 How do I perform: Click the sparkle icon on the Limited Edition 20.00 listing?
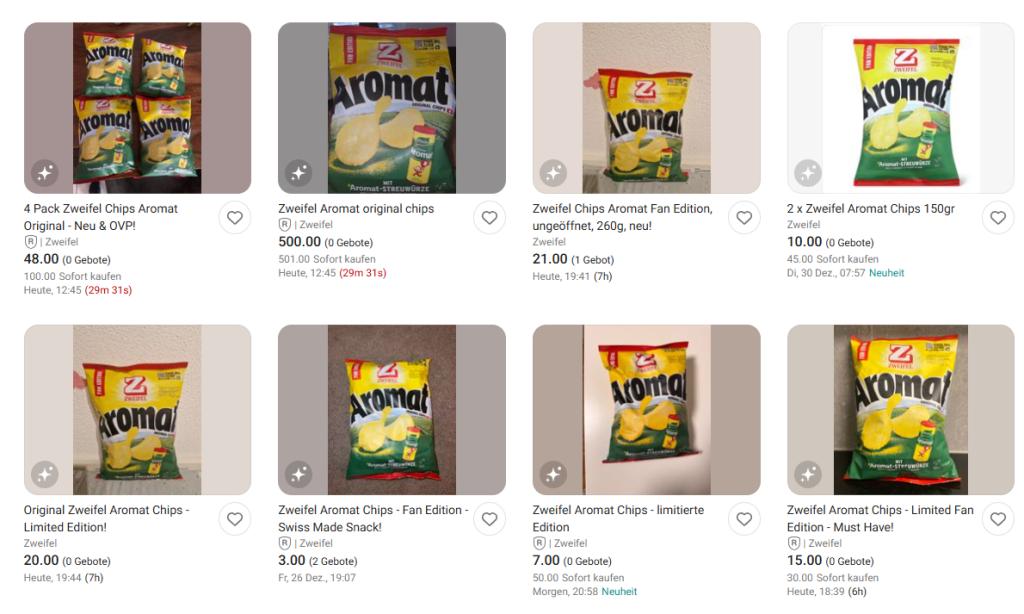coord(44,475)
